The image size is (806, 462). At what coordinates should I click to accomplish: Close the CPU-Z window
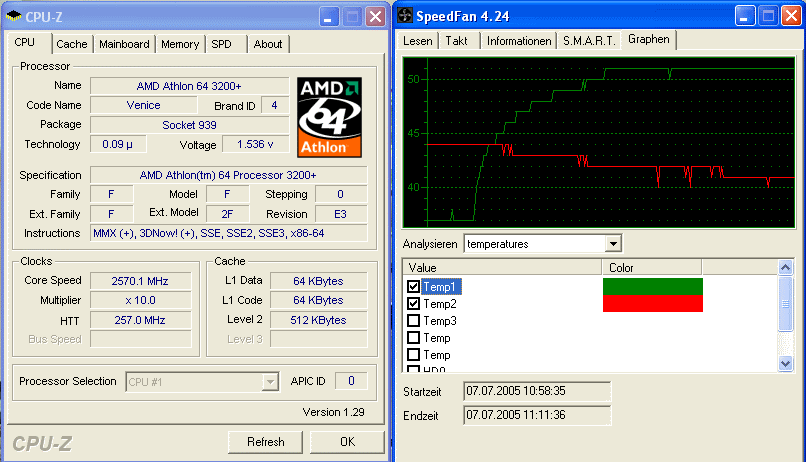click(x=376, y=16)
